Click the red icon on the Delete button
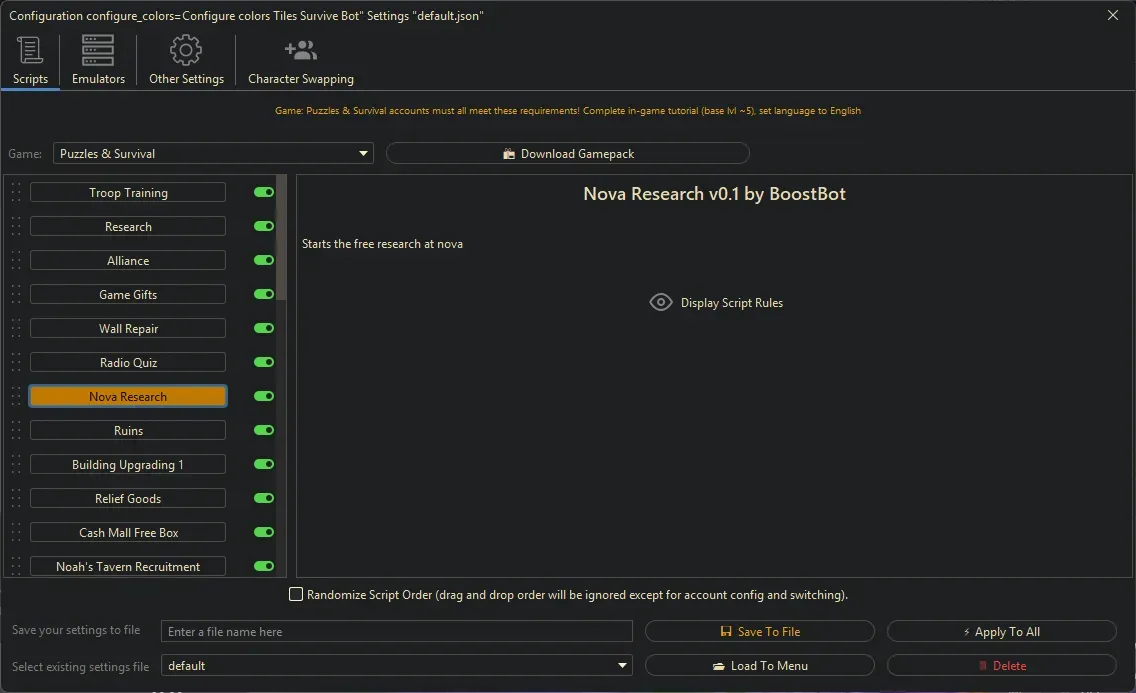1136x693 pixels. pyautogui.click(x=984, y=665)
